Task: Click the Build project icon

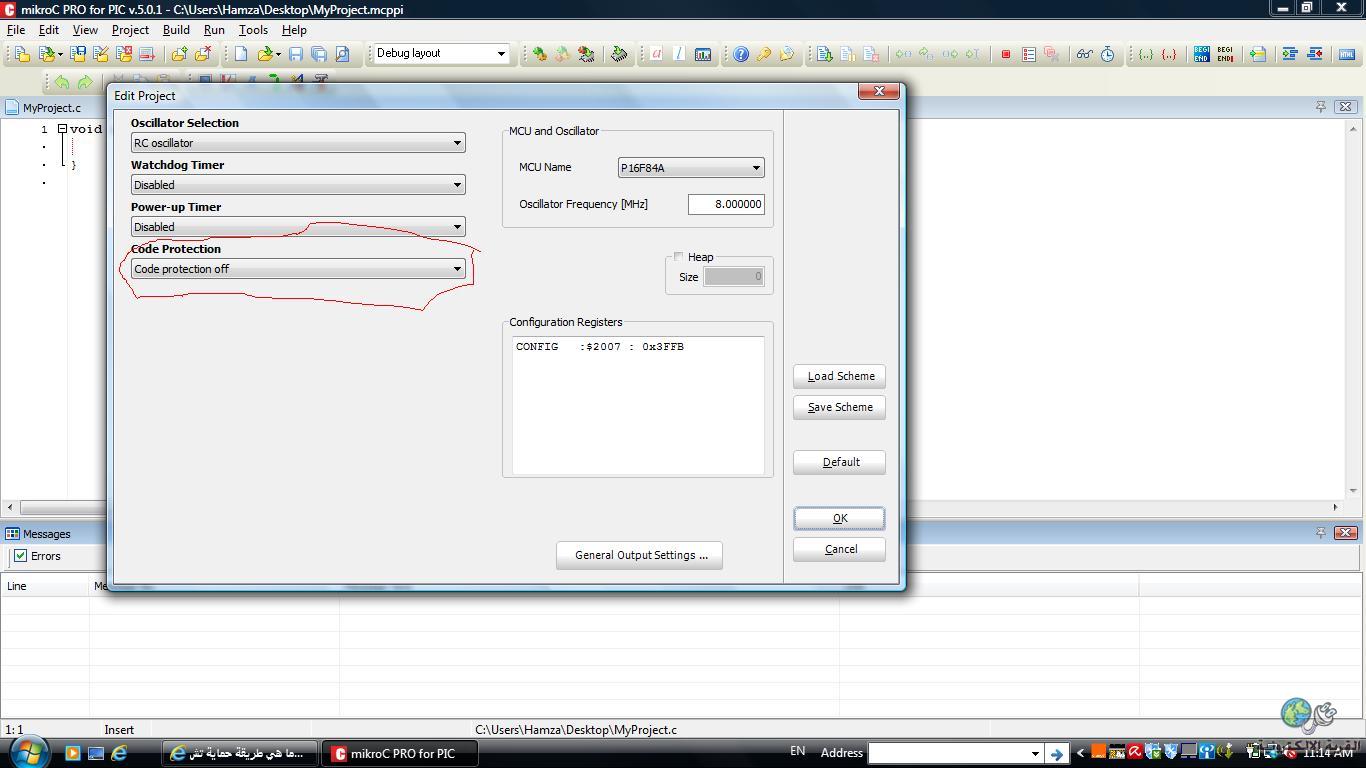Action: pyautogui.click(x=539, y=54)
